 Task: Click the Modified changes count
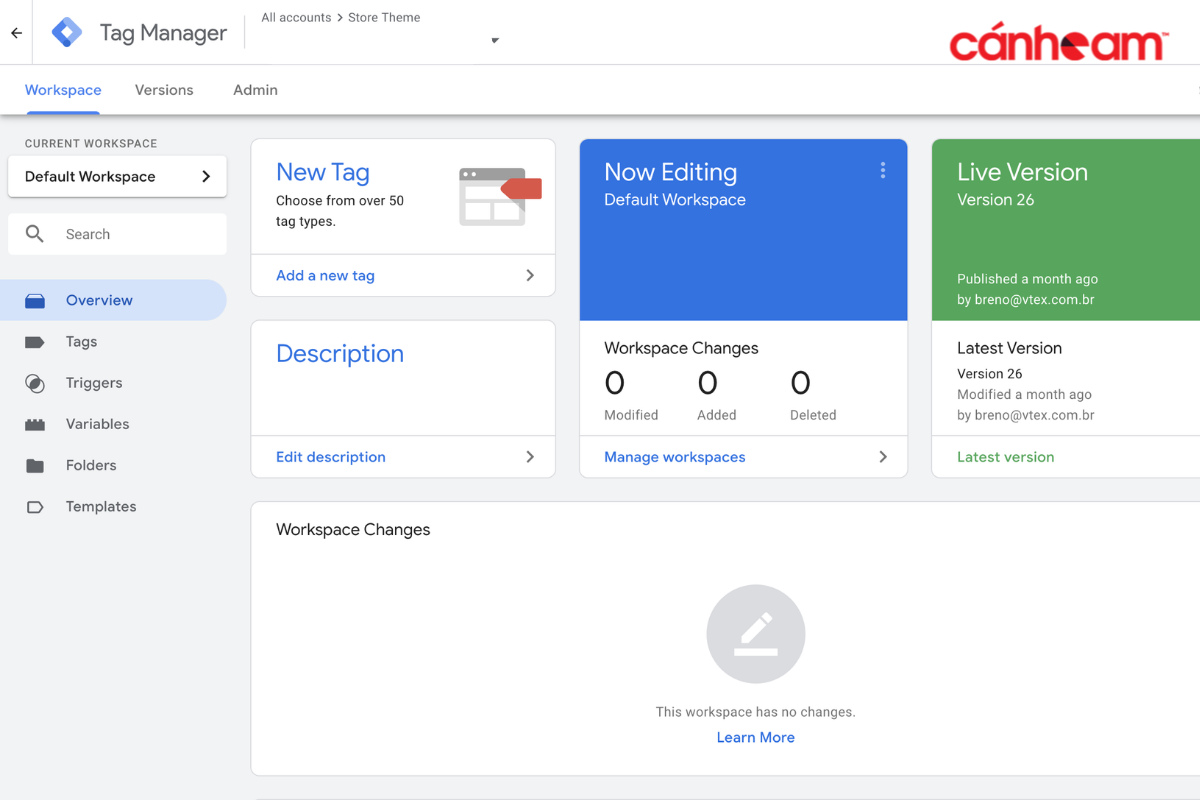coord(615,383)
